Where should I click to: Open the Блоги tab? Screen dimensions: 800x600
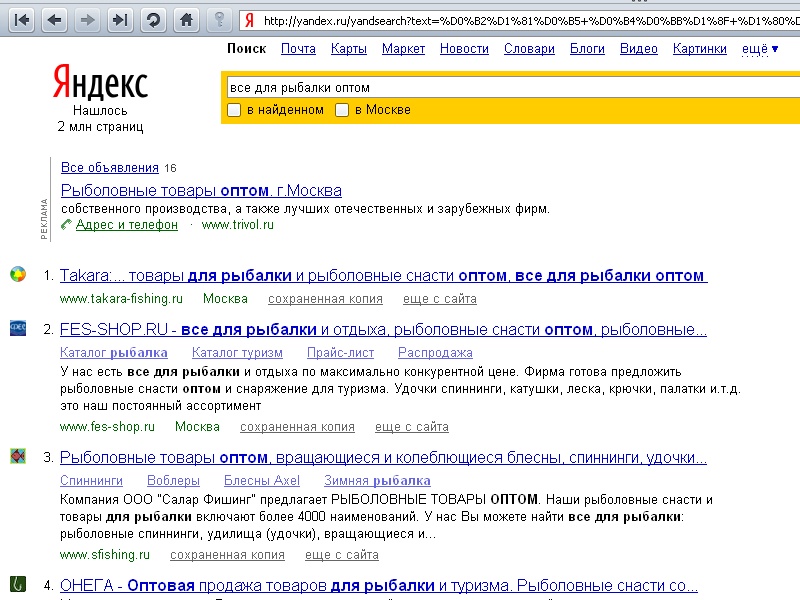[x=587, y=49]
